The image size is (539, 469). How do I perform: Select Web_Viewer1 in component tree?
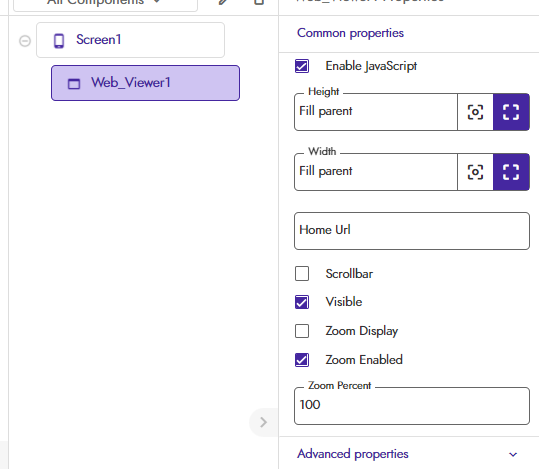coord(145,83)
